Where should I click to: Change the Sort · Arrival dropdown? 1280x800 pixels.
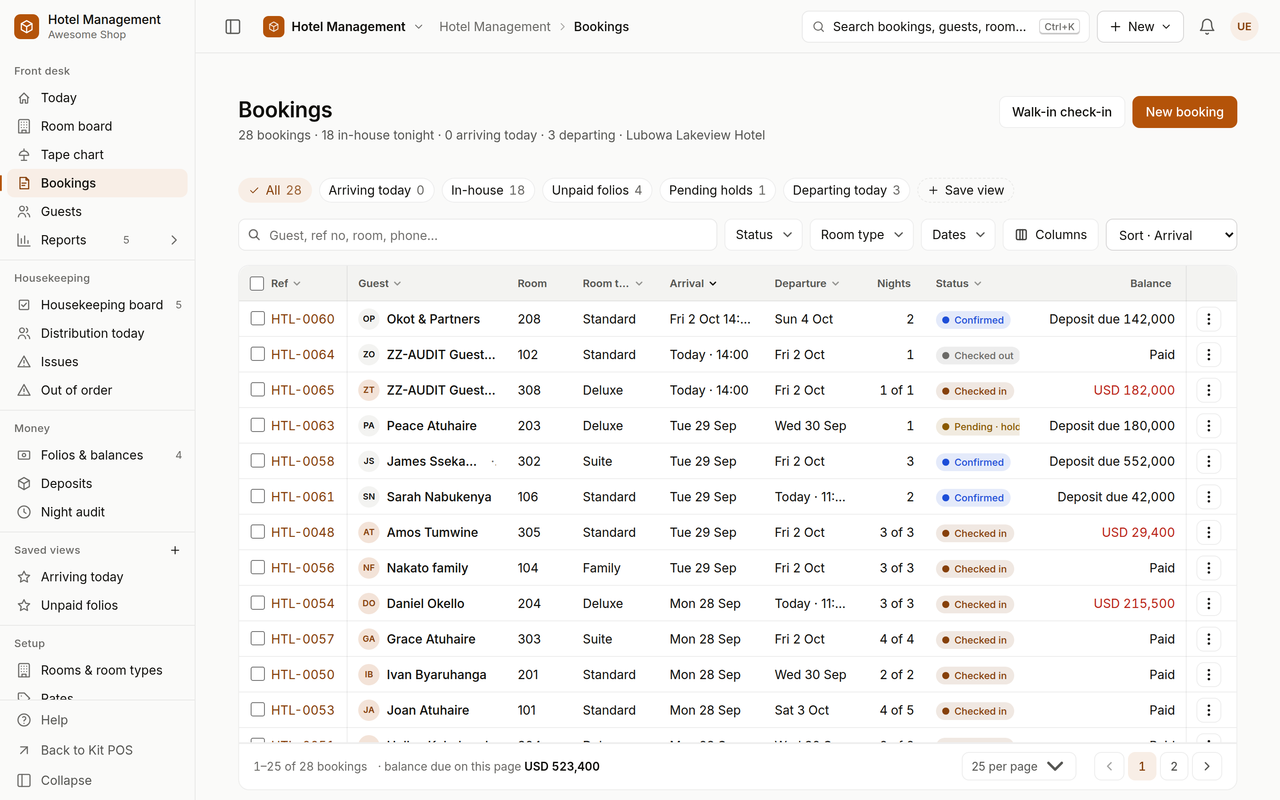click(x=1171, y=235)
